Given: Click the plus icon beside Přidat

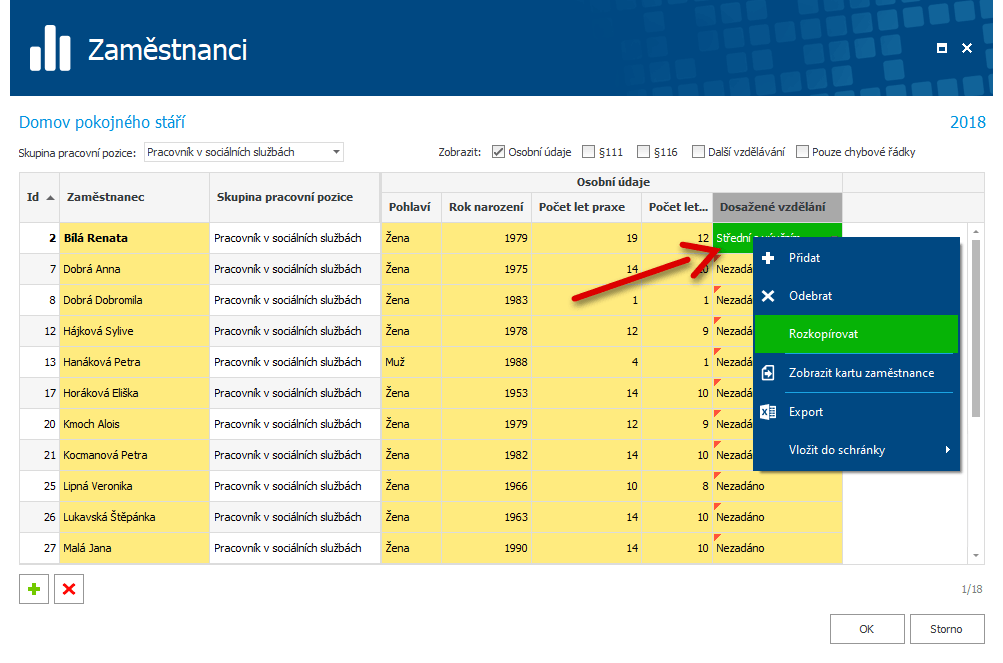Looking at the screenshot, I should coord(768,258).
